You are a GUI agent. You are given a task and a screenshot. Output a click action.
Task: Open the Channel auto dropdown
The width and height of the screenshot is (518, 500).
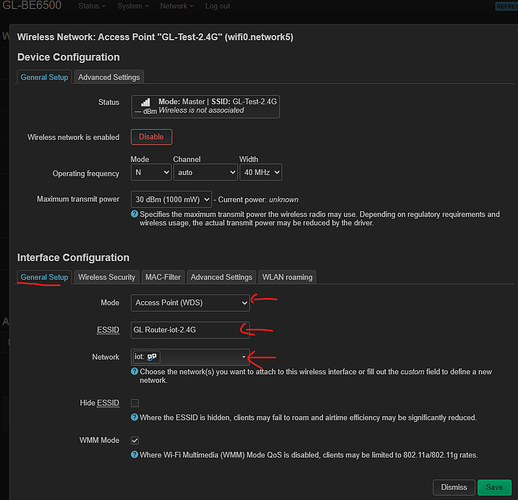(205, 172)
